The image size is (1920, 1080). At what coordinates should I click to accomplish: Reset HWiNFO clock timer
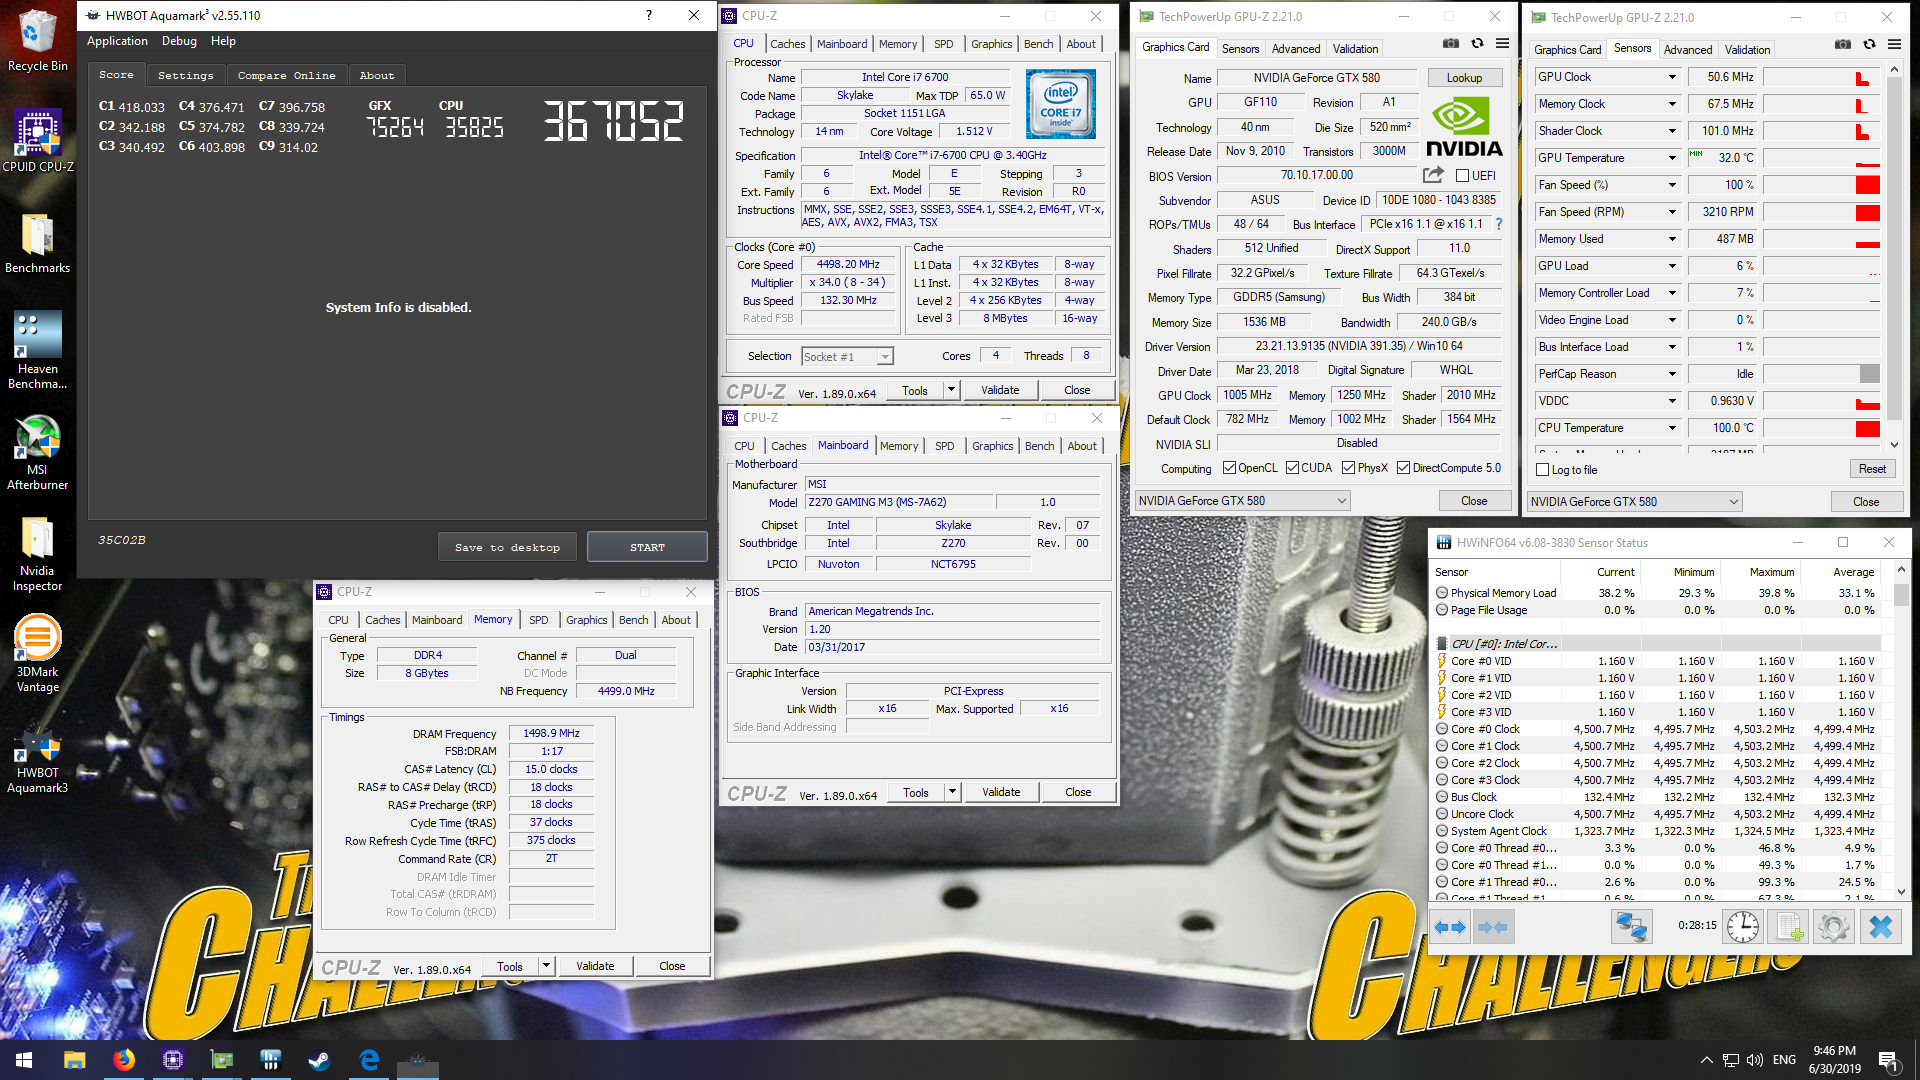(1743, 927)
